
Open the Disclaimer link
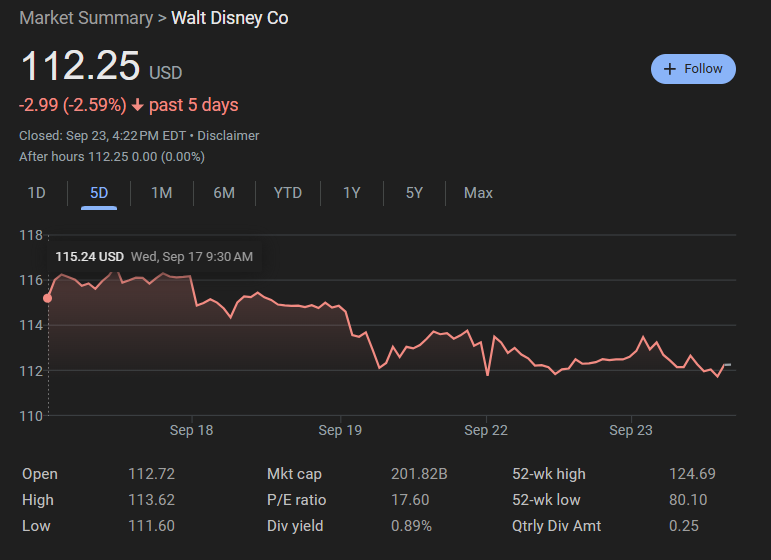pos(228,135)
